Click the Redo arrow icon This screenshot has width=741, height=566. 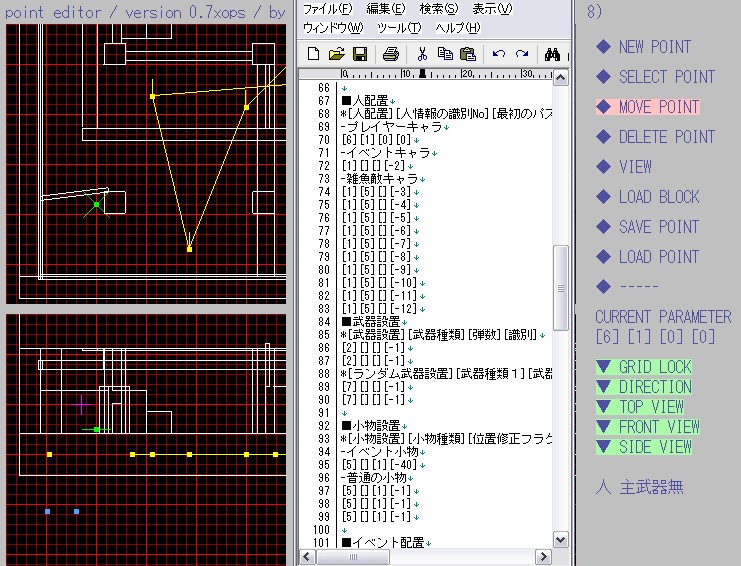point(521,54)
